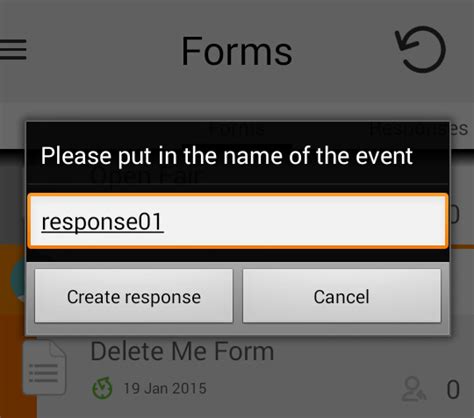Image resolution: width=474 pixels, height=418 pixels.
Task: Place cursor in the response01 text
Action: pyautogui.click(x=102, y=221)
